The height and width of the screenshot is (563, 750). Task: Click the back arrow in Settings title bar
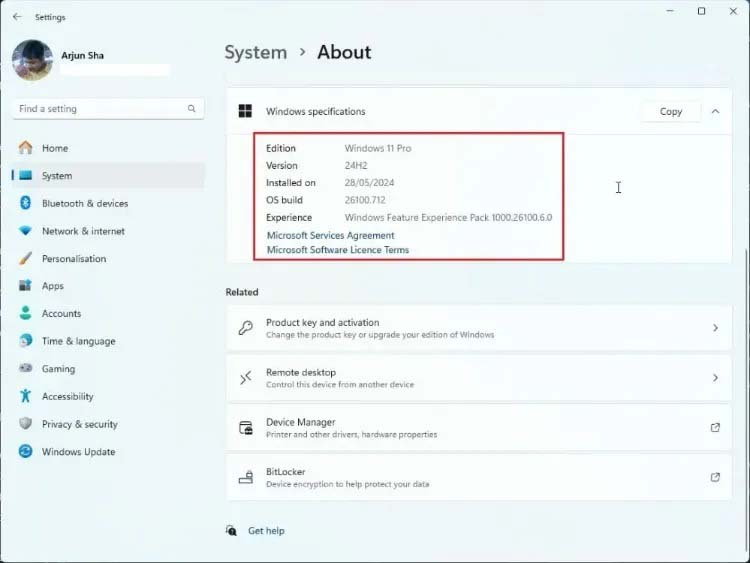pyautogui.click(x=17, y=16)
